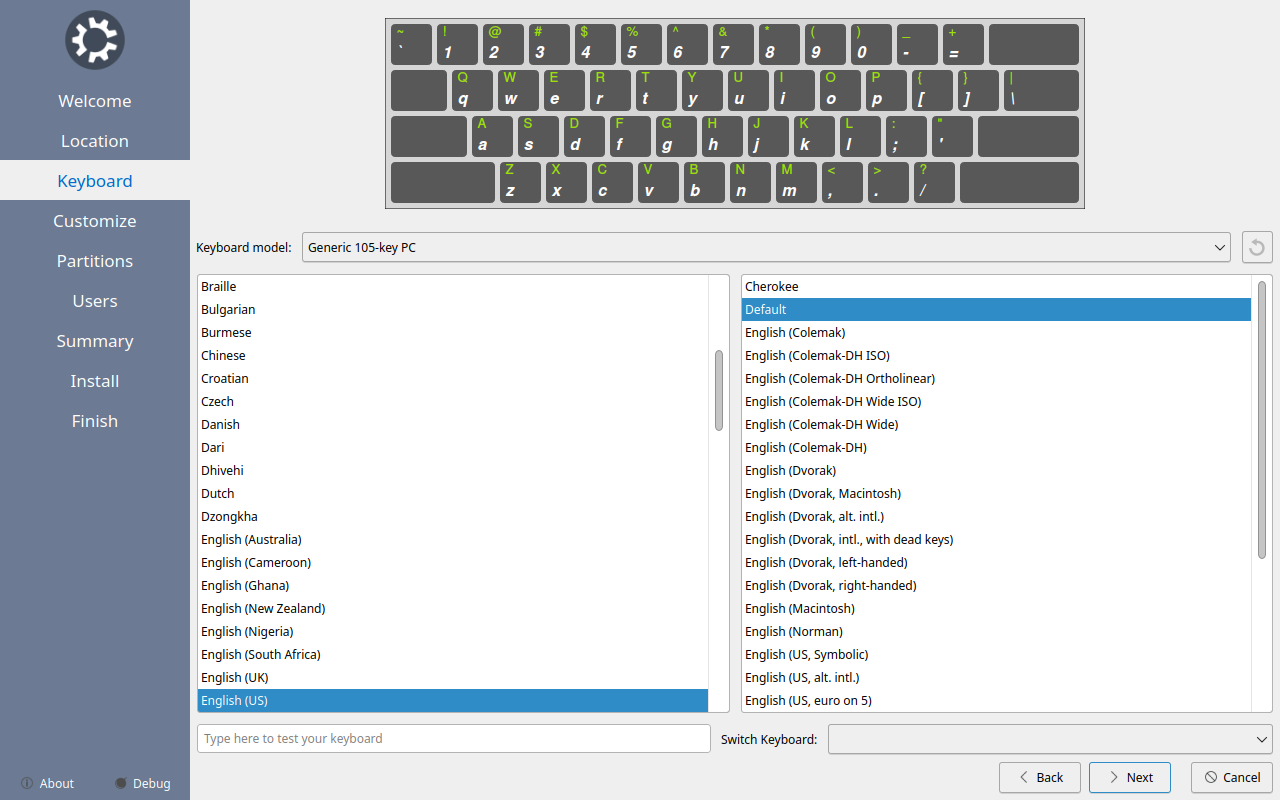Go to the Location step
Viewport: 1280px width, 800px height.
(x=95, y=141)
